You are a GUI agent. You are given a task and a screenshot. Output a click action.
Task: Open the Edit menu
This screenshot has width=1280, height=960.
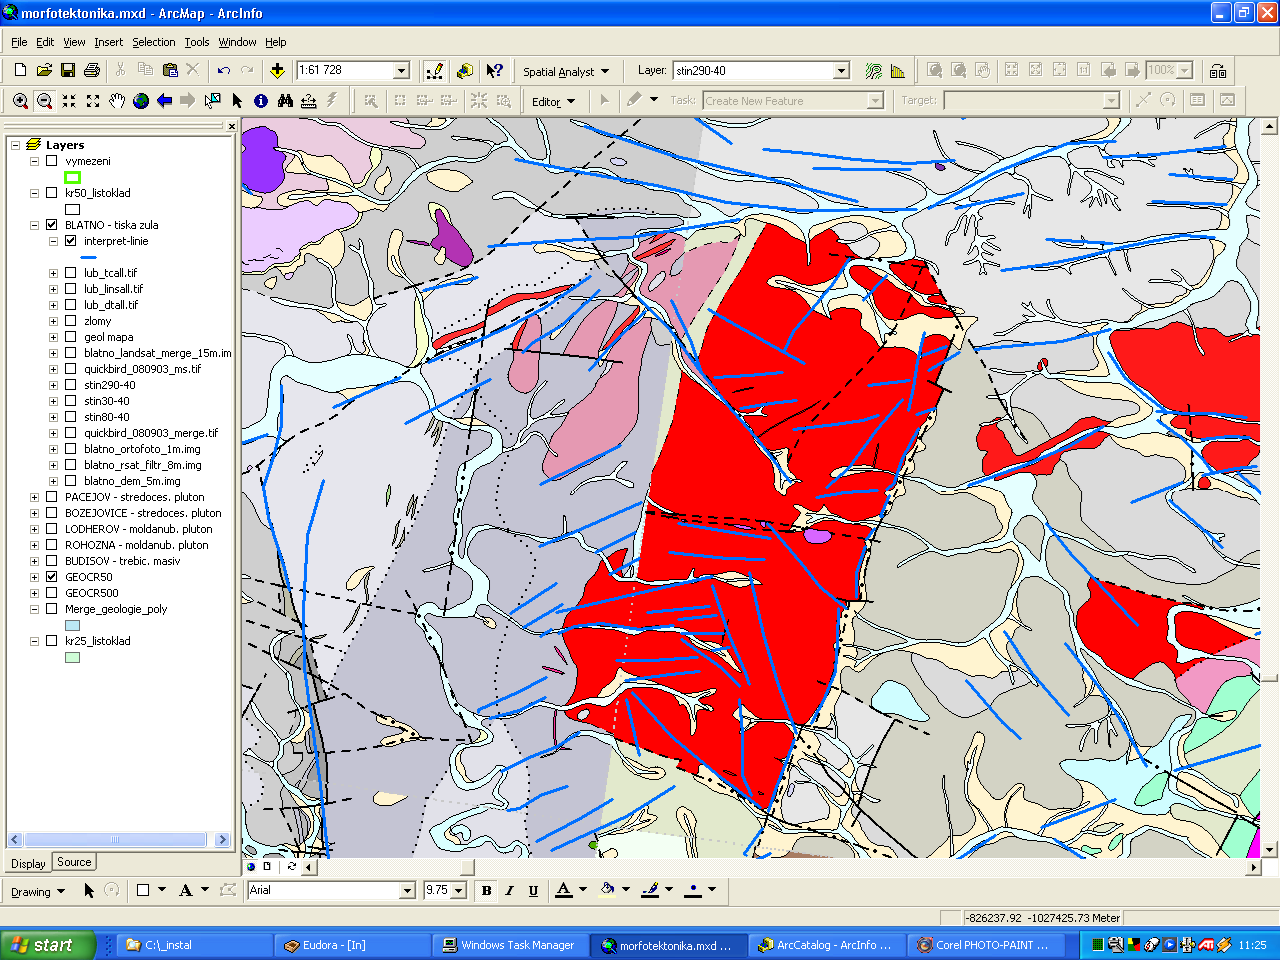(45, 42)
